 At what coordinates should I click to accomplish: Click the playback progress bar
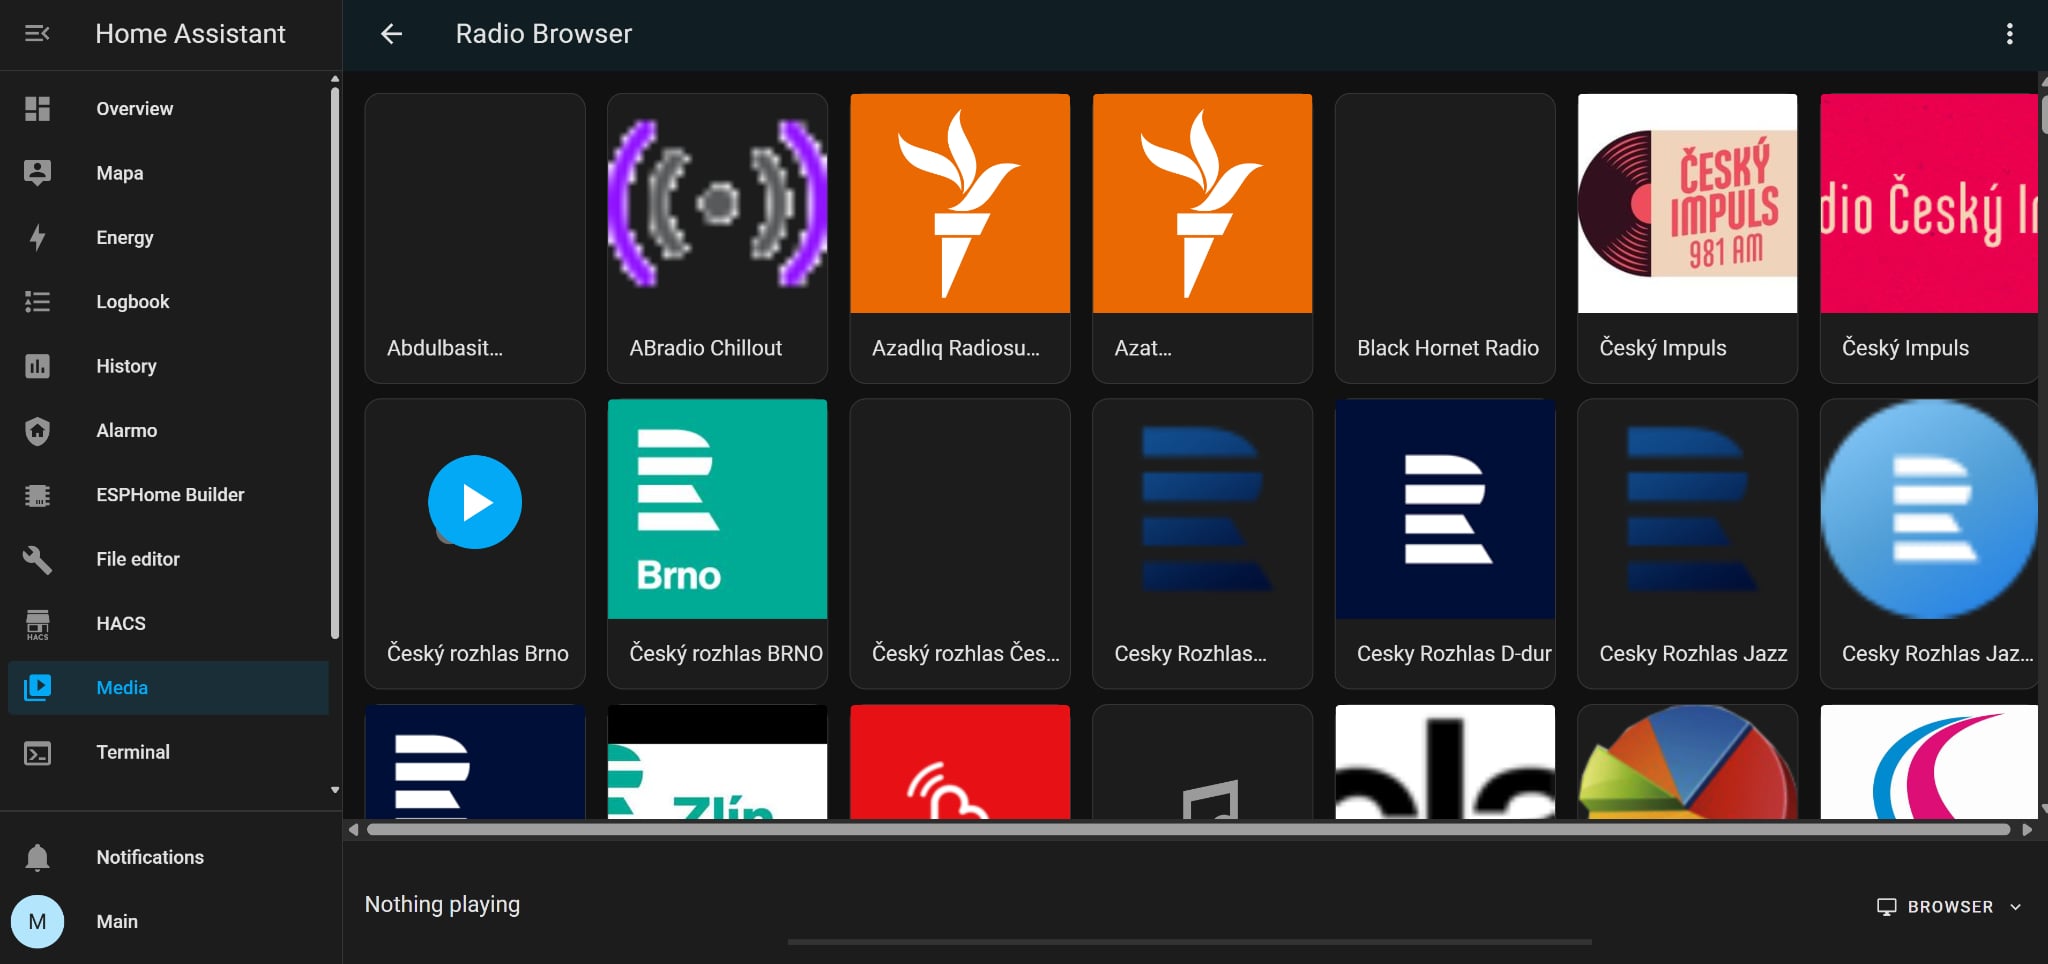point(1189,942)
